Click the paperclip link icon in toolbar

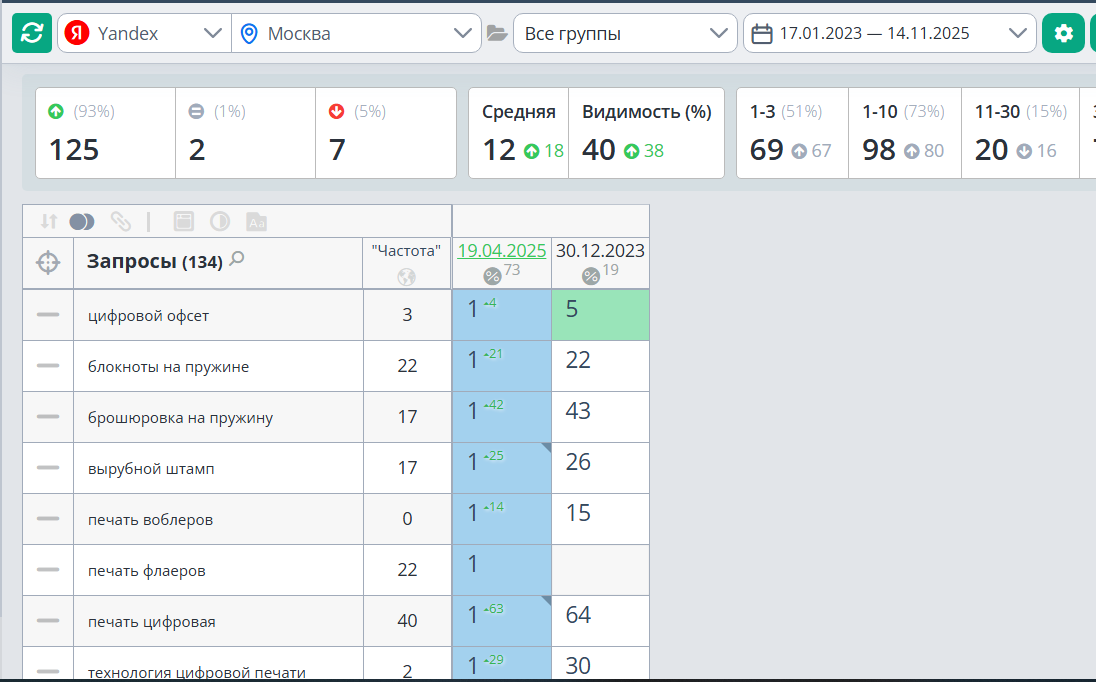click(120, 222)
